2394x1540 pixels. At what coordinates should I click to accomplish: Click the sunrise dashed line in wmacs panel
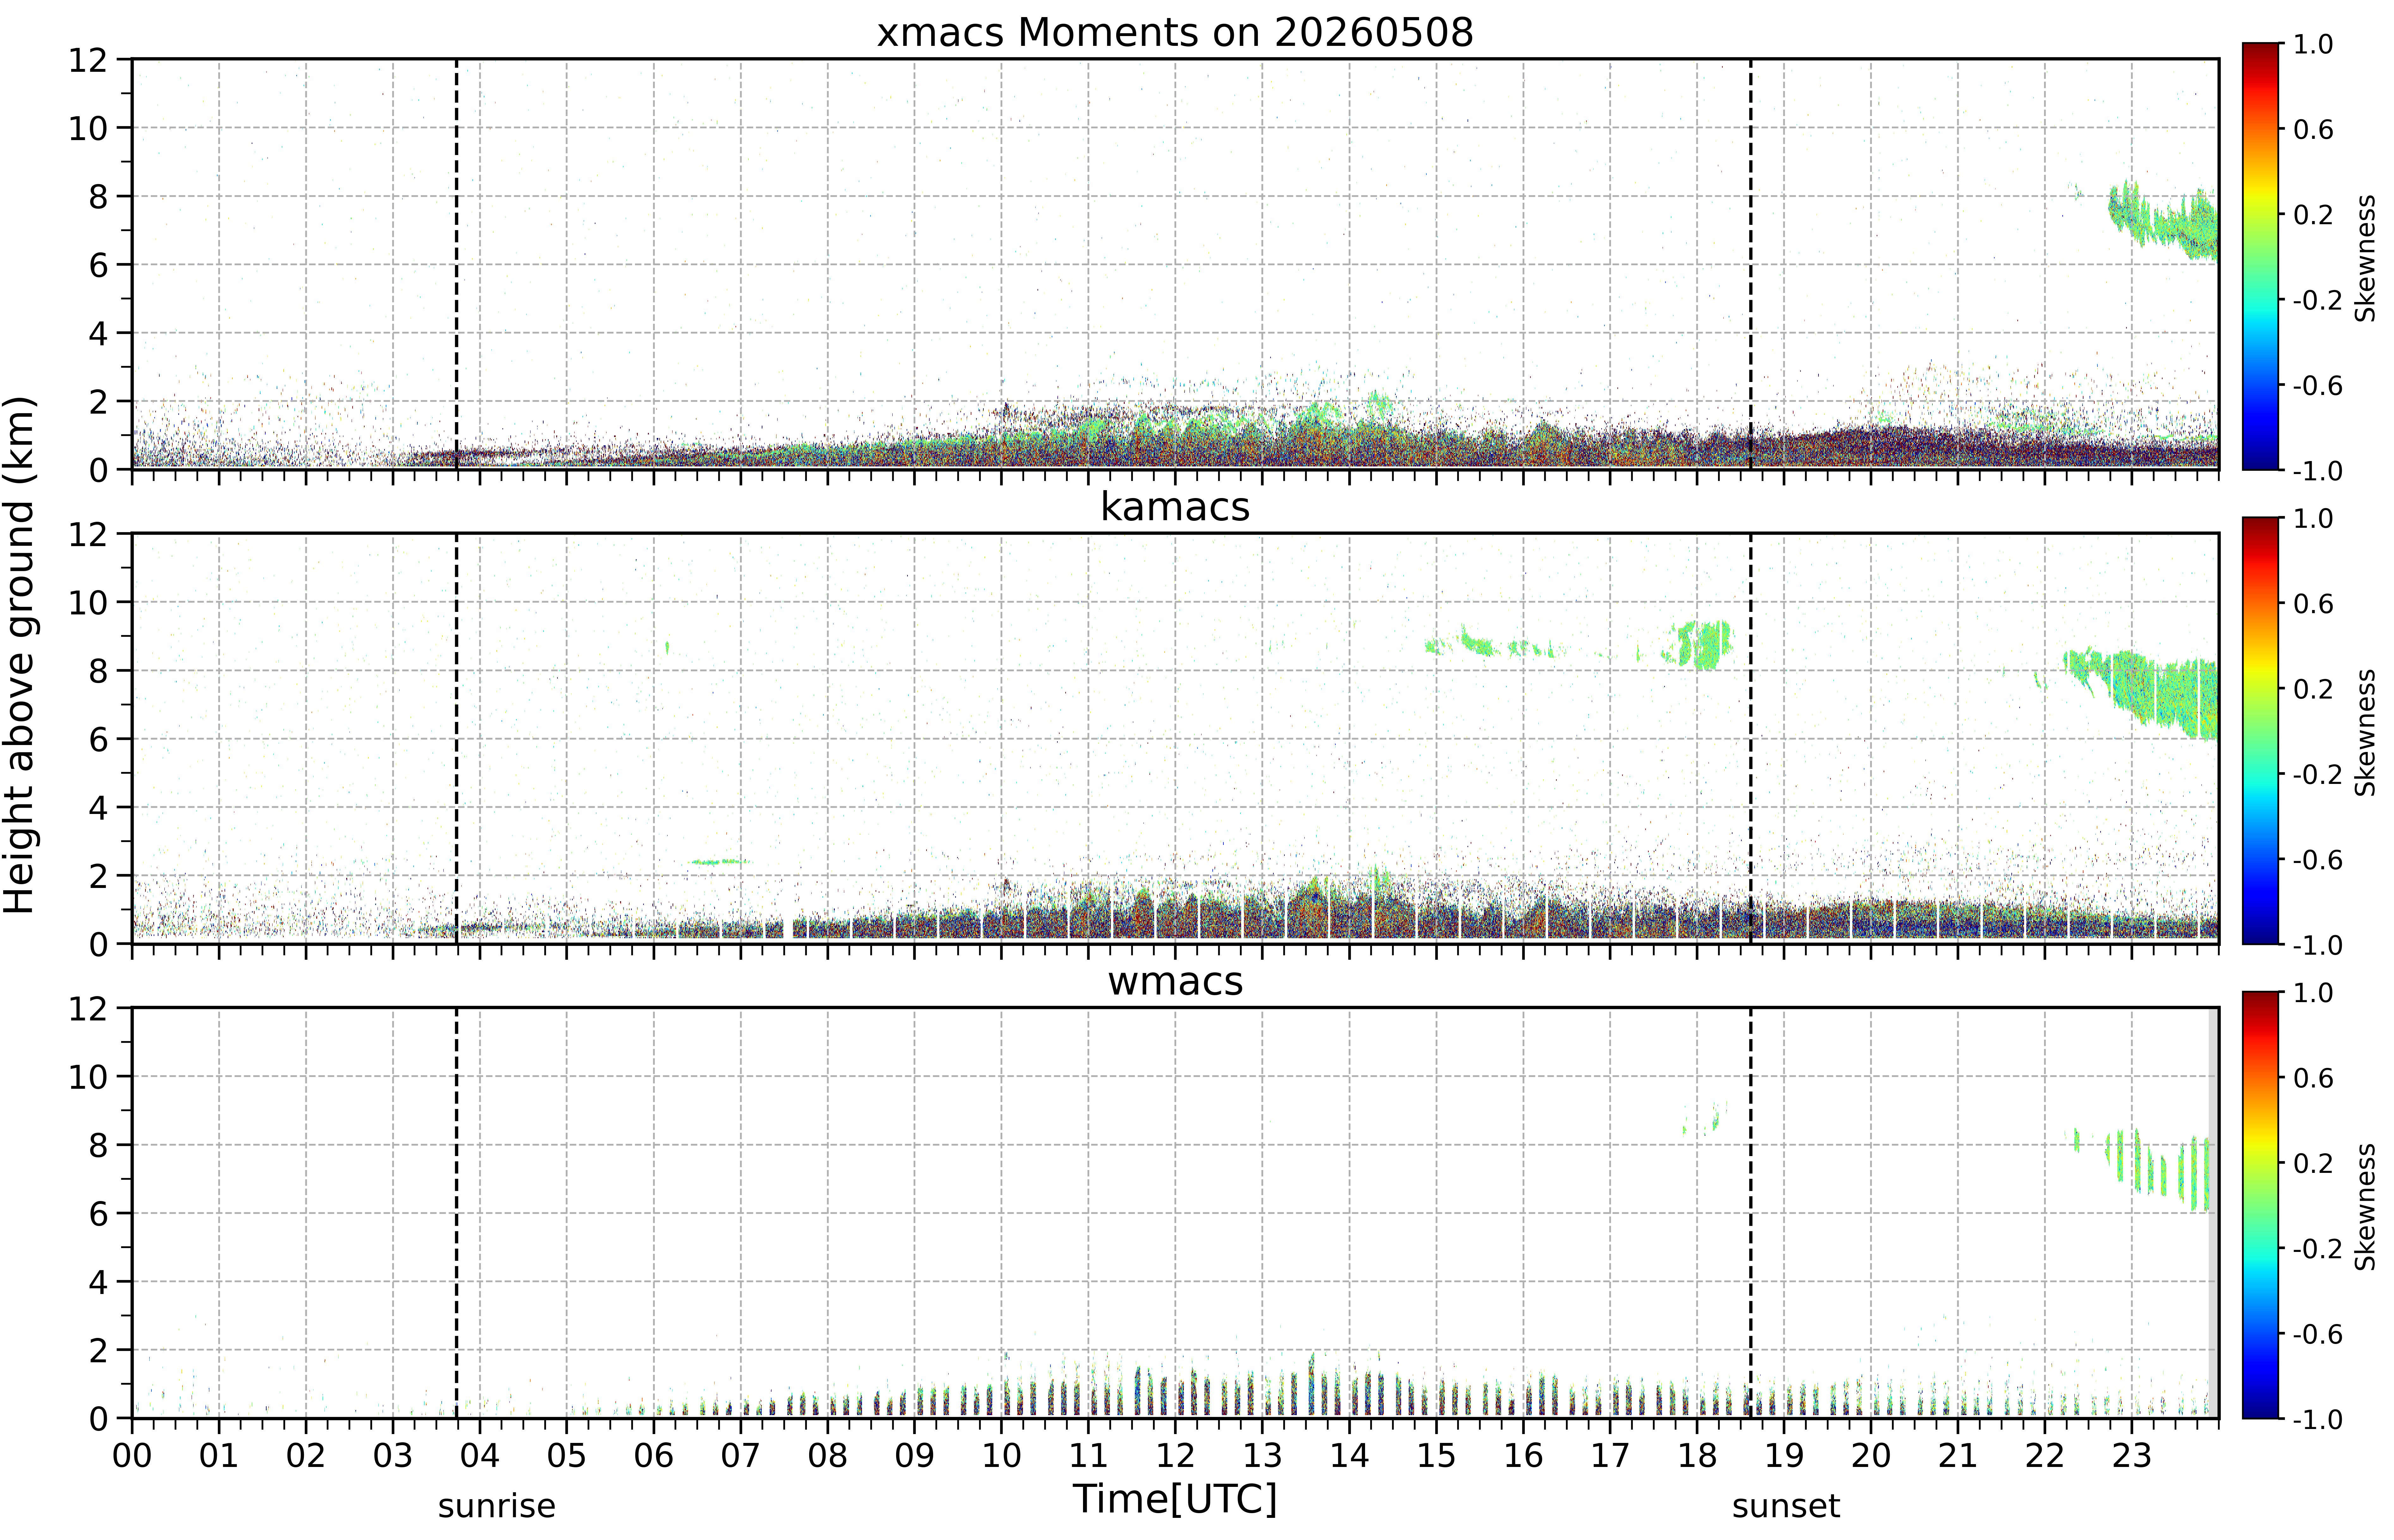point(457,1213)
